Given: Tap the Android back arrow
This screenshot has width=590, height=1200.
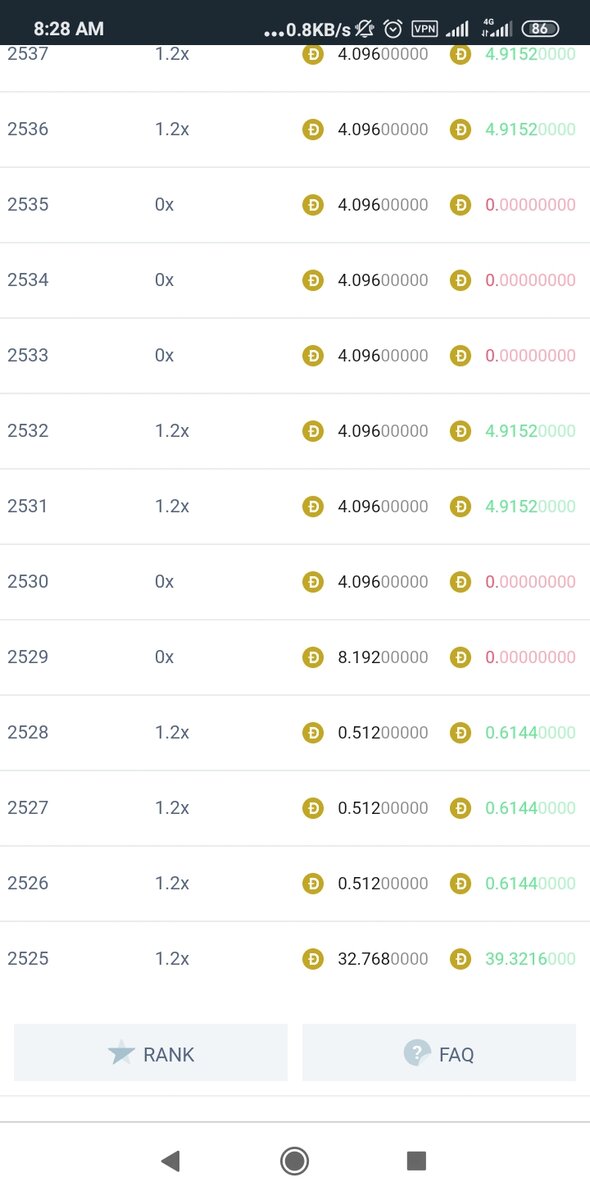Looking at the screenshot, I should (170, 1160).
